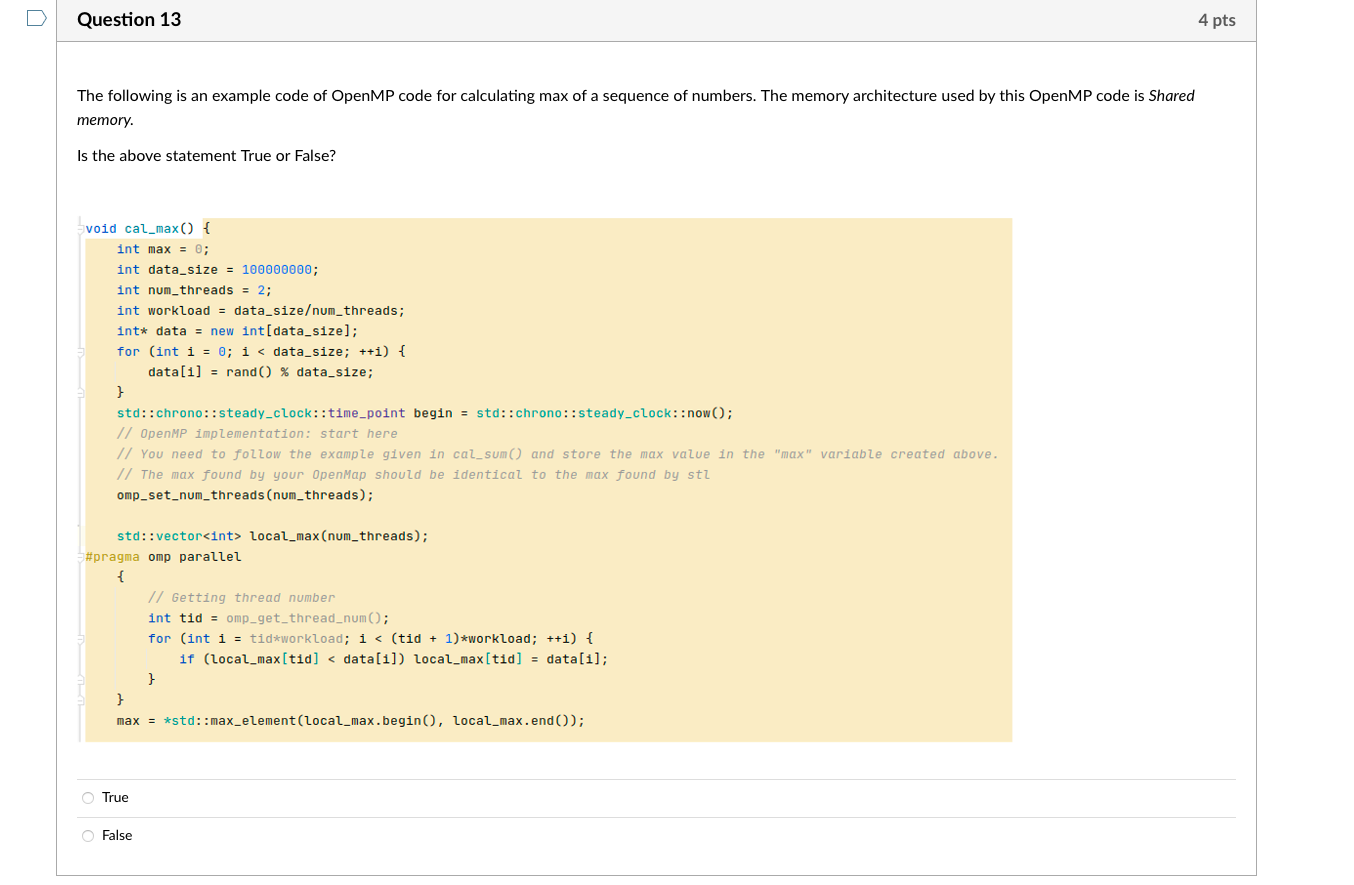The height and width of the screenshot is (885, 1354).
Task: Click the gutter fold marker at the data[i] loop
Action: tap(82, 351)
